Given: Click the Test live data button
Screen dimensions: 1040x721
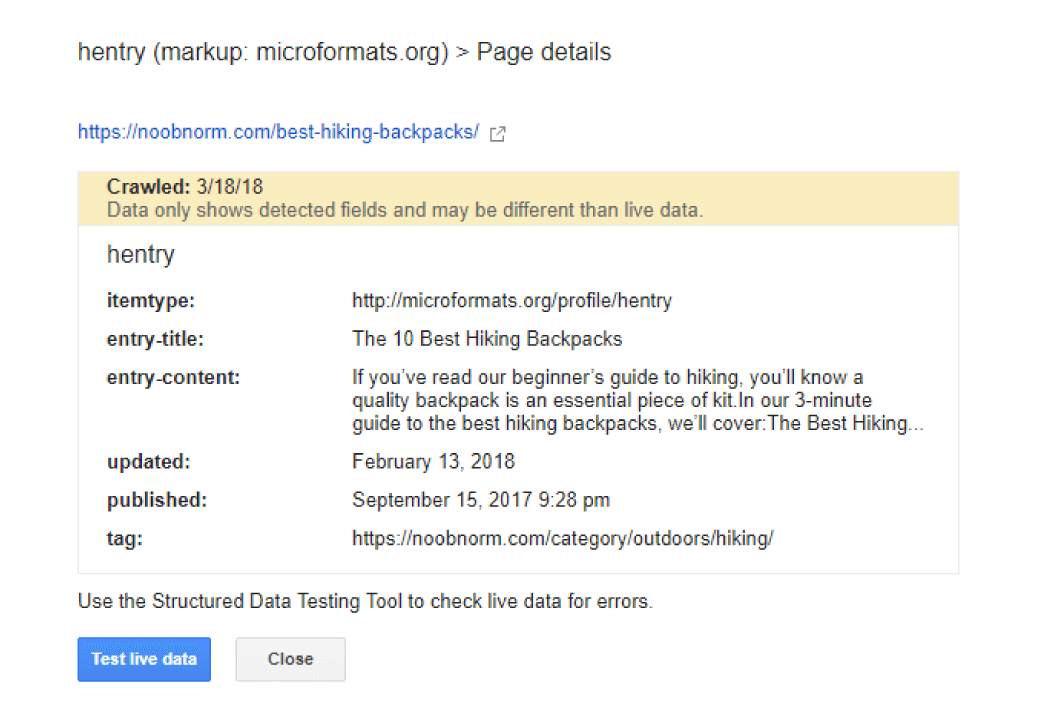Looking at the screenshot, I should 144,659.
